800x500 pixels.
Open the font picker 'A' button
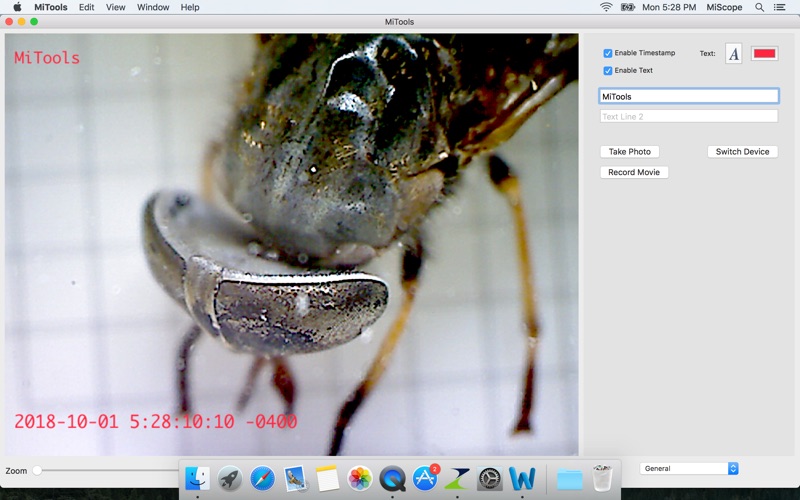733,54
